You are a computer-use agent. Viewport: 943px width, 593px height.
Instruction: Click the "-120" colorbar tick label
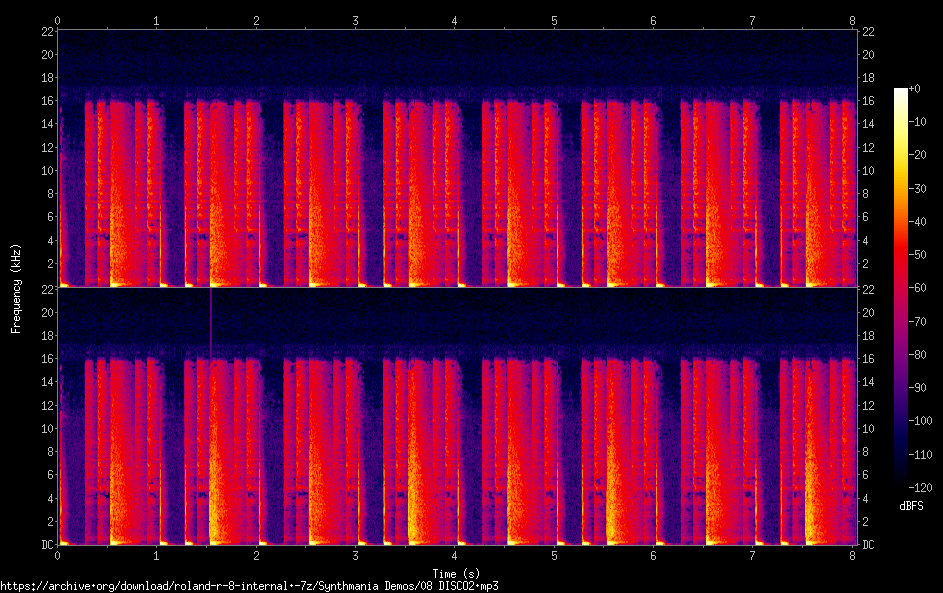(921, 488)
